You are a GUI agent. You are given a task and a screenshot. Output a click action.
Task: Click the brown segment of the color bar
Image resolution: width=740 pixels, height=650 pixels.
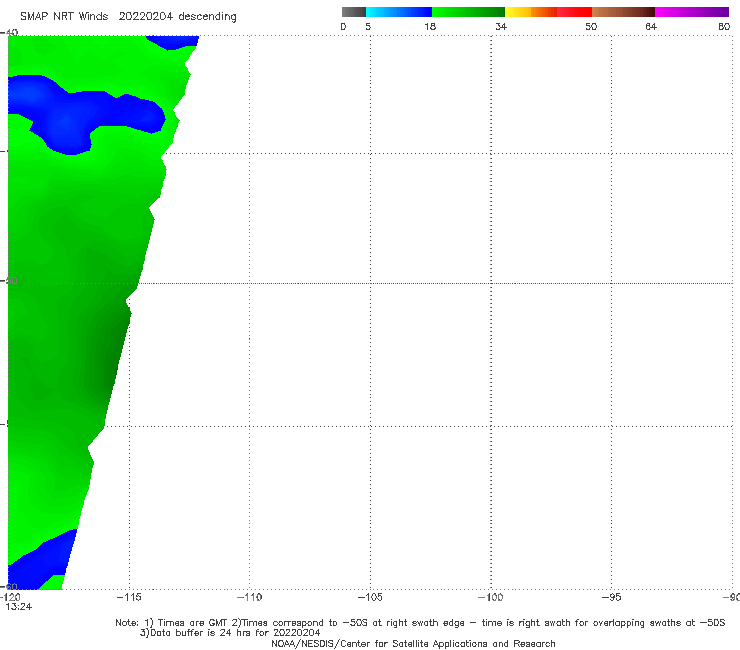point(623,12)
